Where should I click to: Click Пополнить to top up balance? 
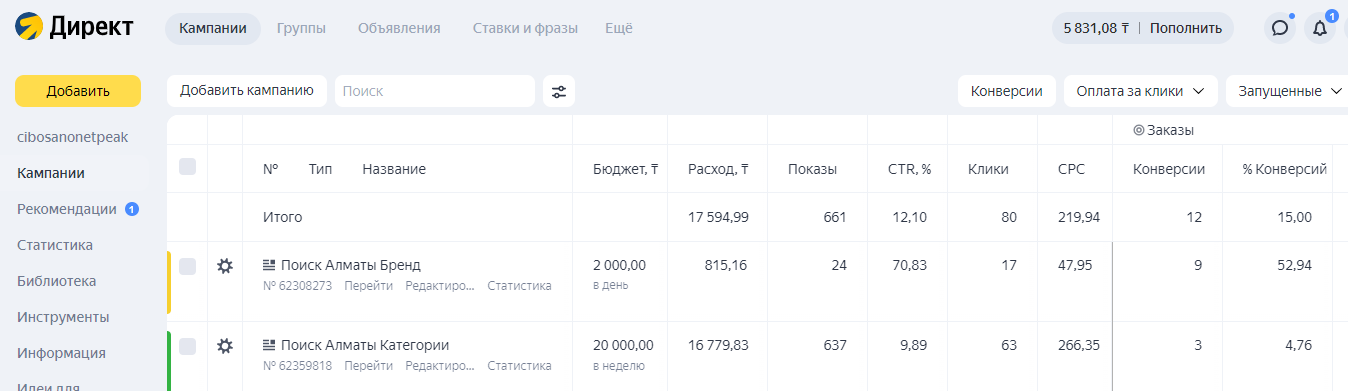1185,28
